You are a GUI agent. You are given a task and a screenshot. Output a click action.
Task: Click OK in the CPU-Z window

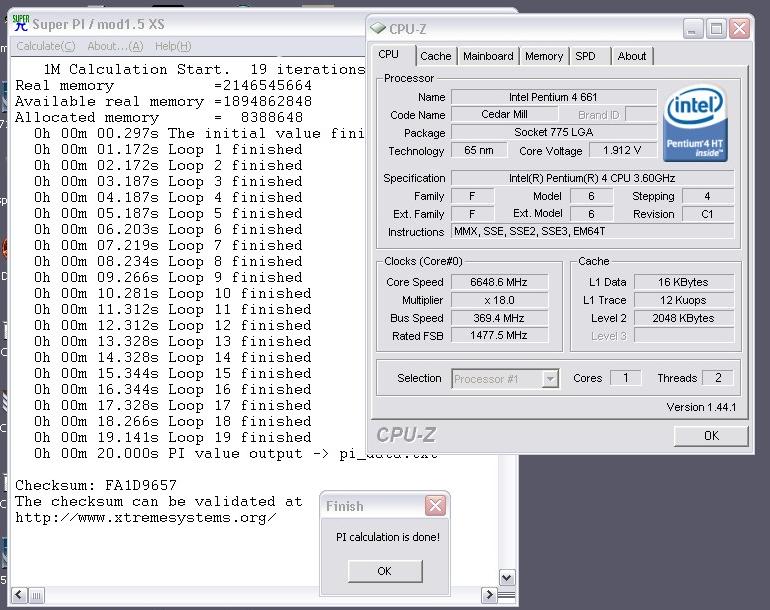711,436
